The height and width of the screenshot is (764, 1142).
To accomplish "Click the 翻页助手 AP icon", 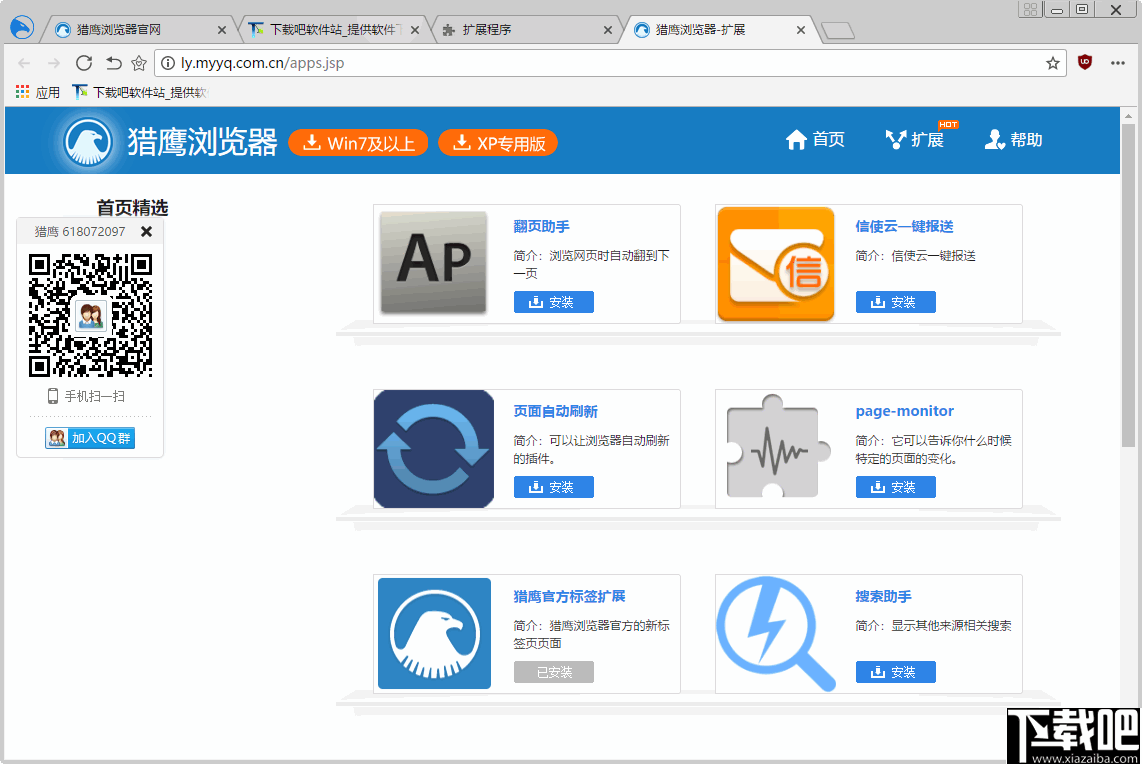I will click(433, 263).
